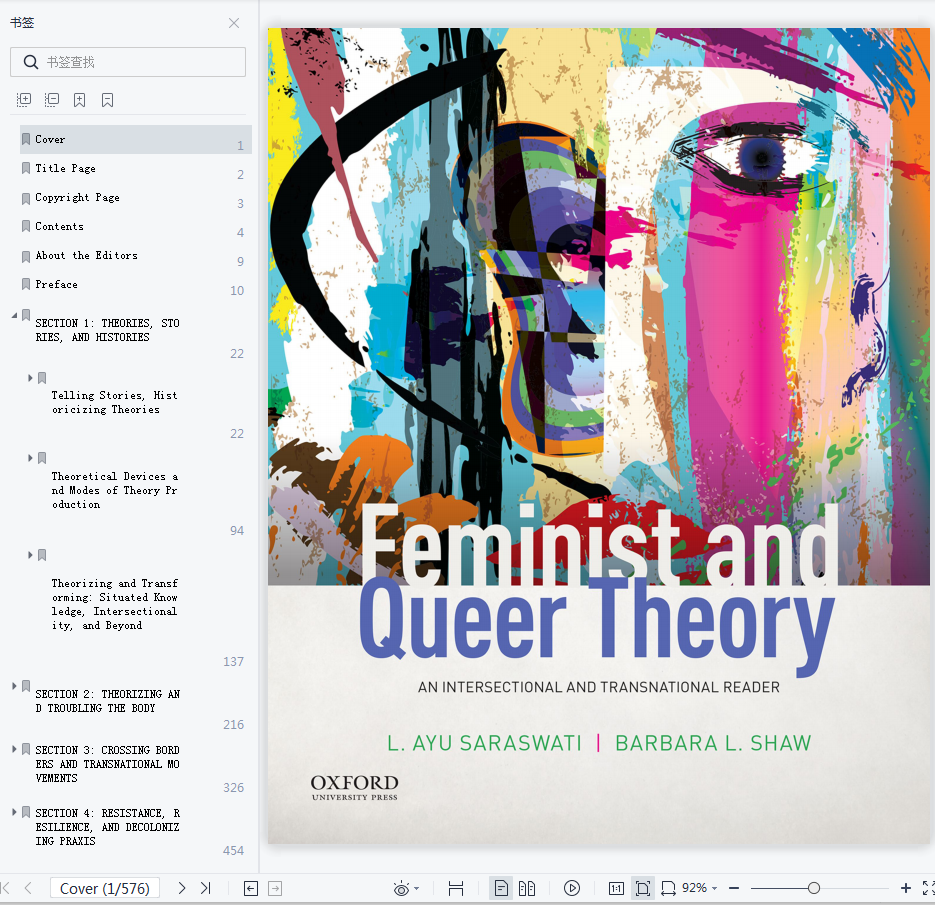Click the add bookmark icon

click(79, 100)
